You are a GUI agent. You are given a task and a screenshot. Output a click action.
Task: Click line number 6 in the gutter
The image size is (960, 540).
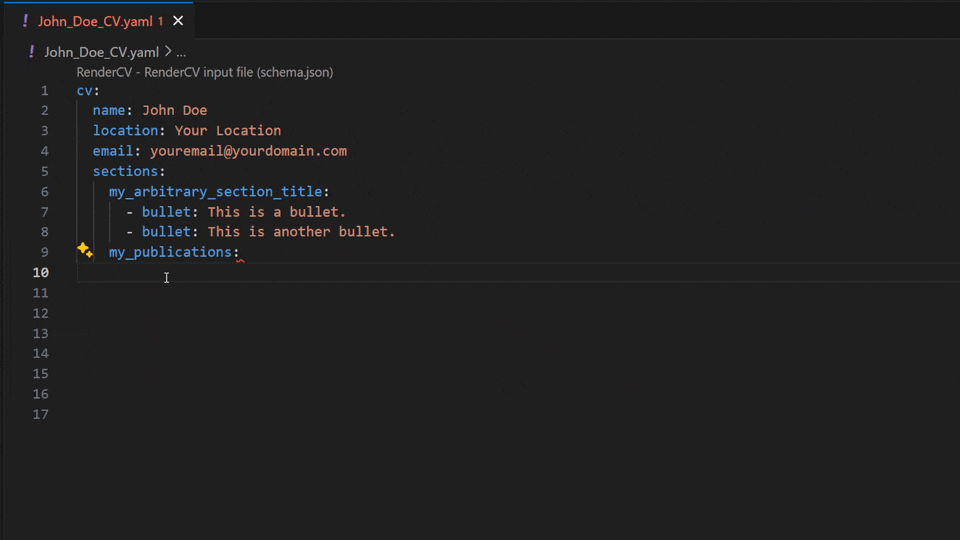(44, 192)
